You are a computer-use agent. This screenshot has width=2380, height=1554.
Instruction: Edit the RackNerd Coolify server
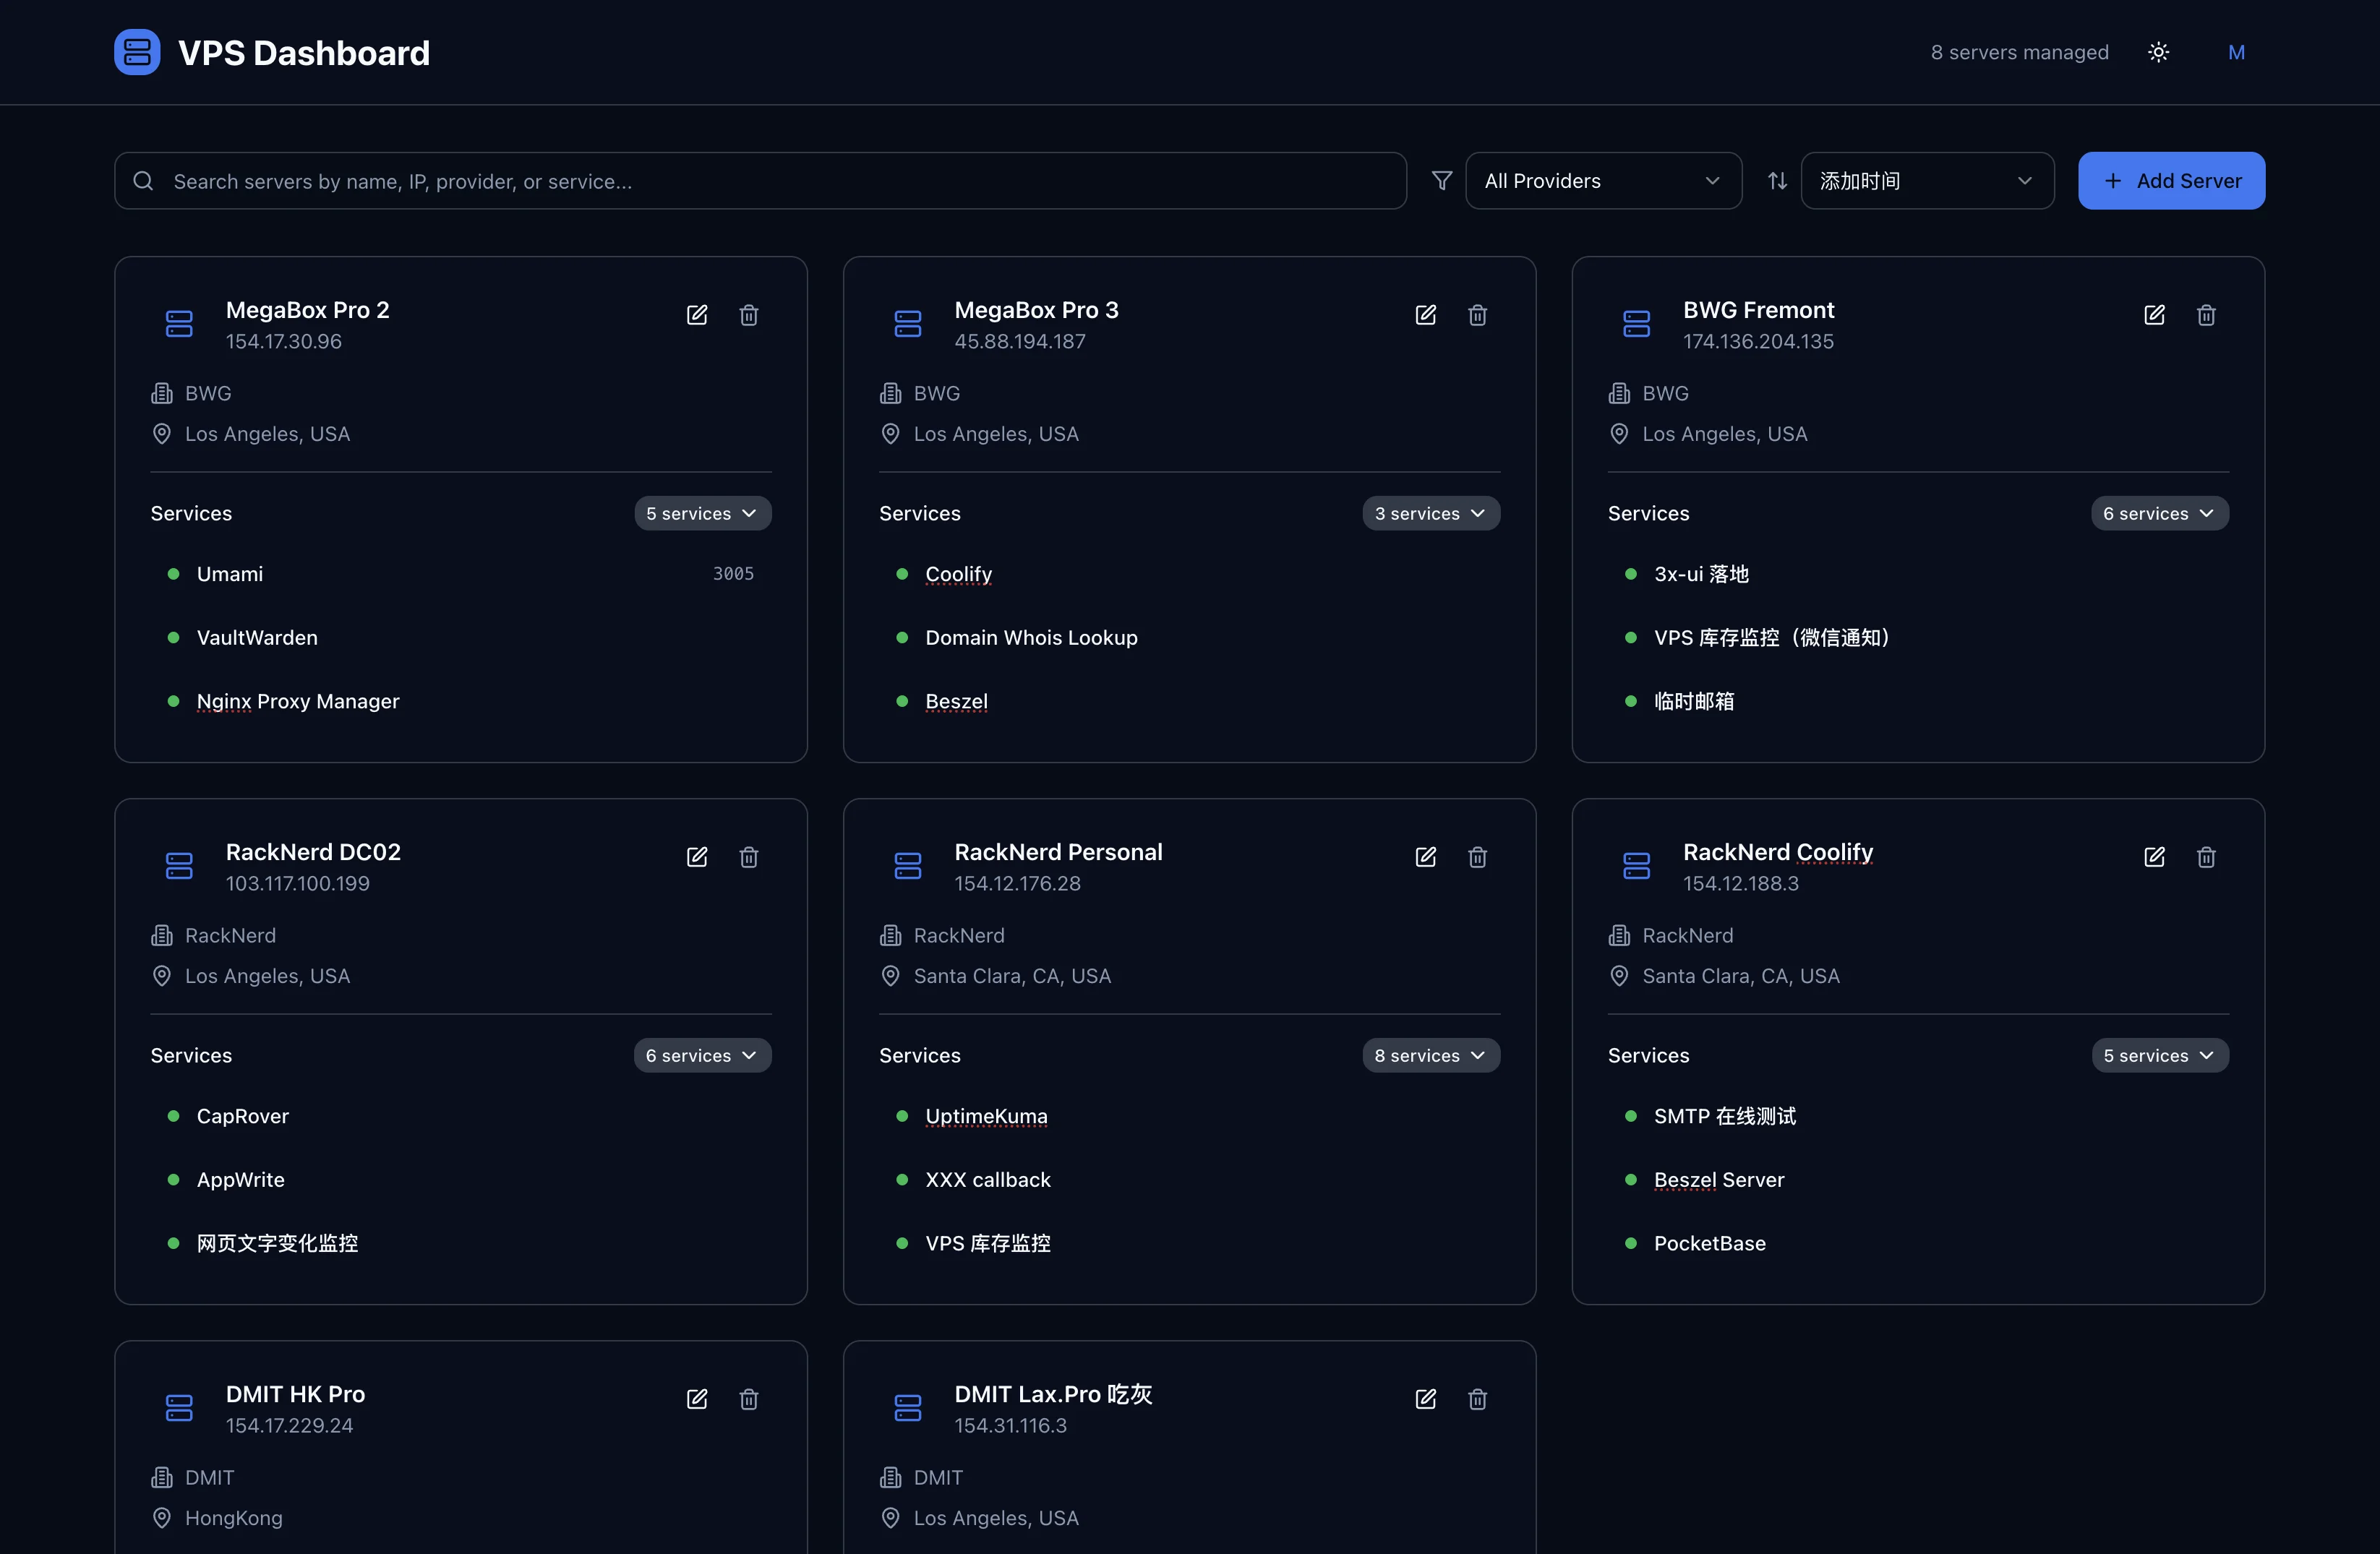pos(2155,857)
